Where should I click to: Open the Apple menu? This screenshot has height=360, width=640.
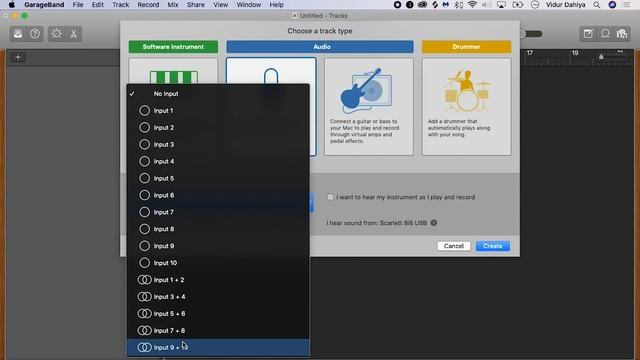point(12,5)
